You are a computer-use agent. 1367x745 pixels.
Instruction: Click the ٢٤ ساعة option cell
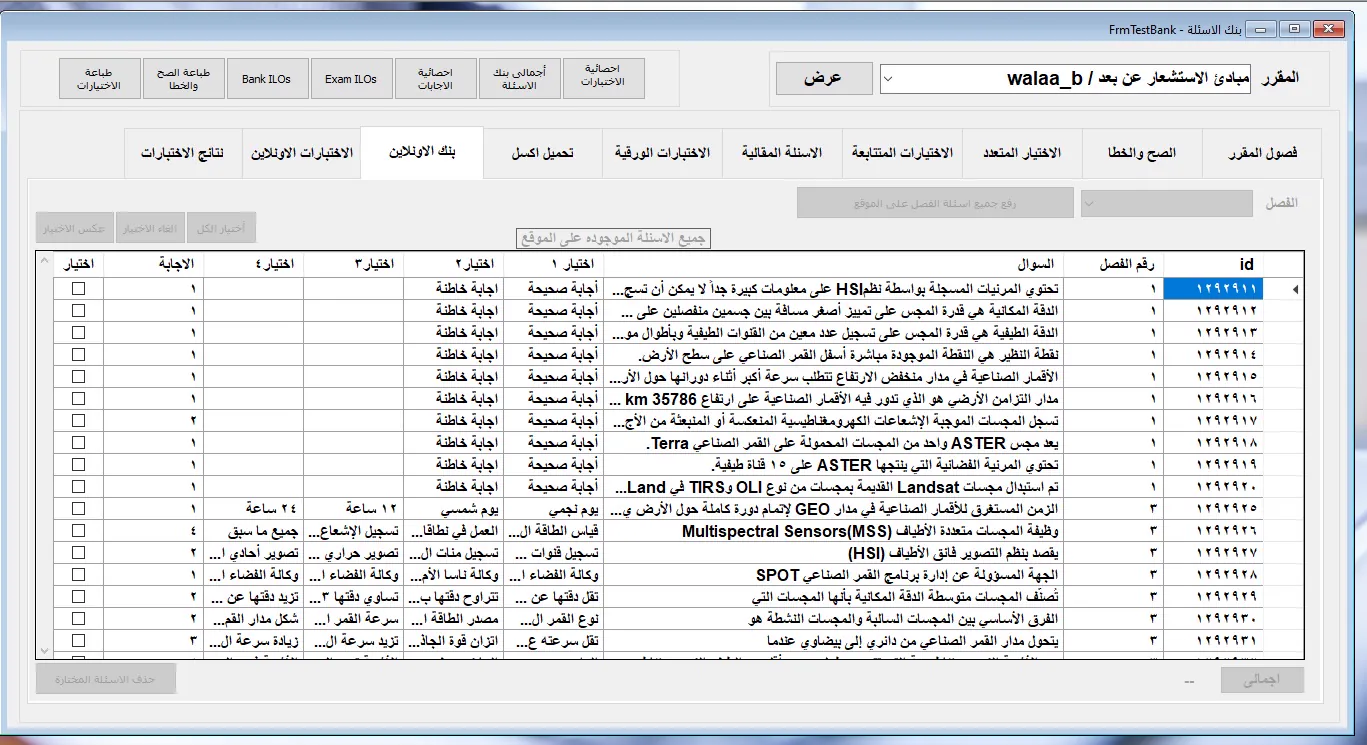pyautogui.click(x=254, y=508)
